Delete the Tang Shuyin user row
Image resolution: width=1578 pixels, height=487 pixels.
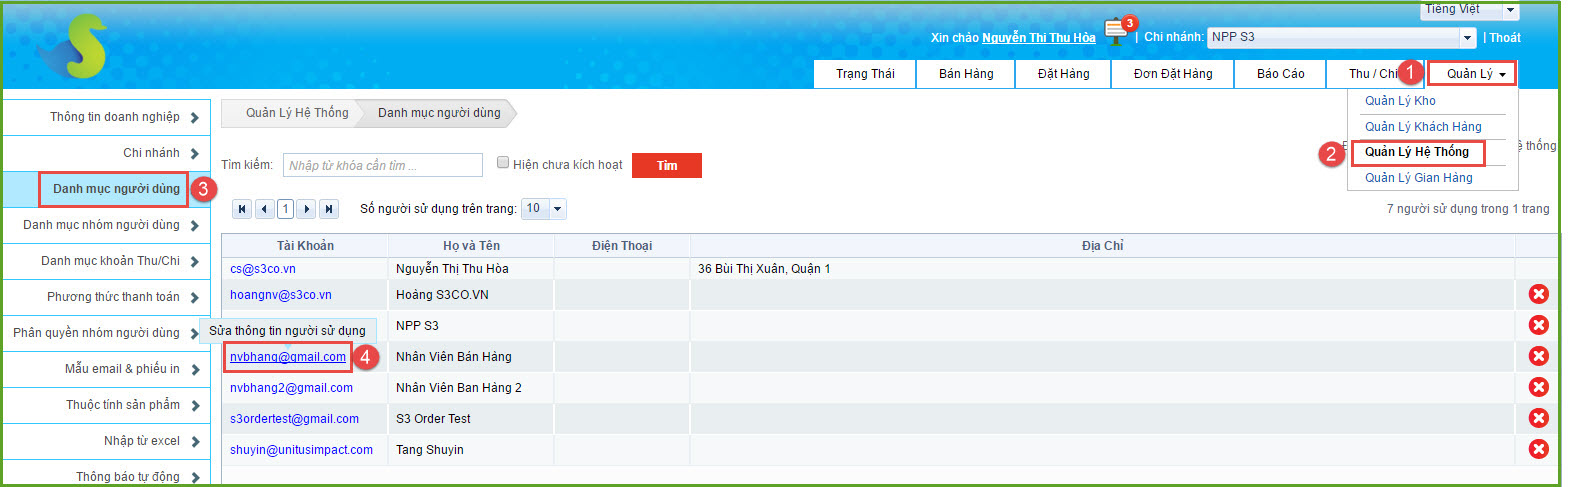pyautogui.click(x=1538, y=449)
